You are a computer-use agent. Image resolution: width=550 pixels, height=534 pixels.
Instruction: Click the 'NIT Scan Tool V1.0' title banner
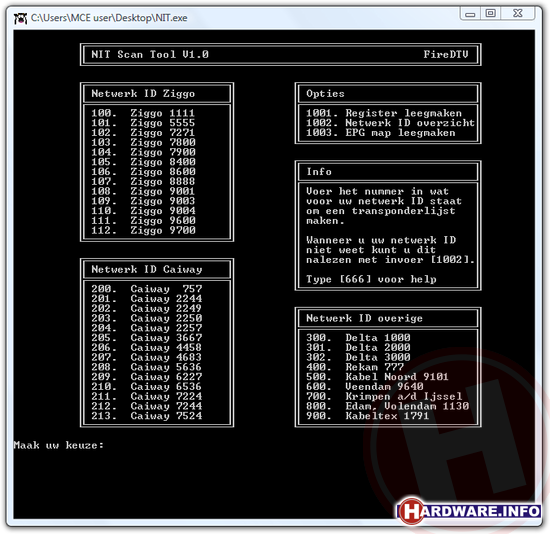coord(150,54)
